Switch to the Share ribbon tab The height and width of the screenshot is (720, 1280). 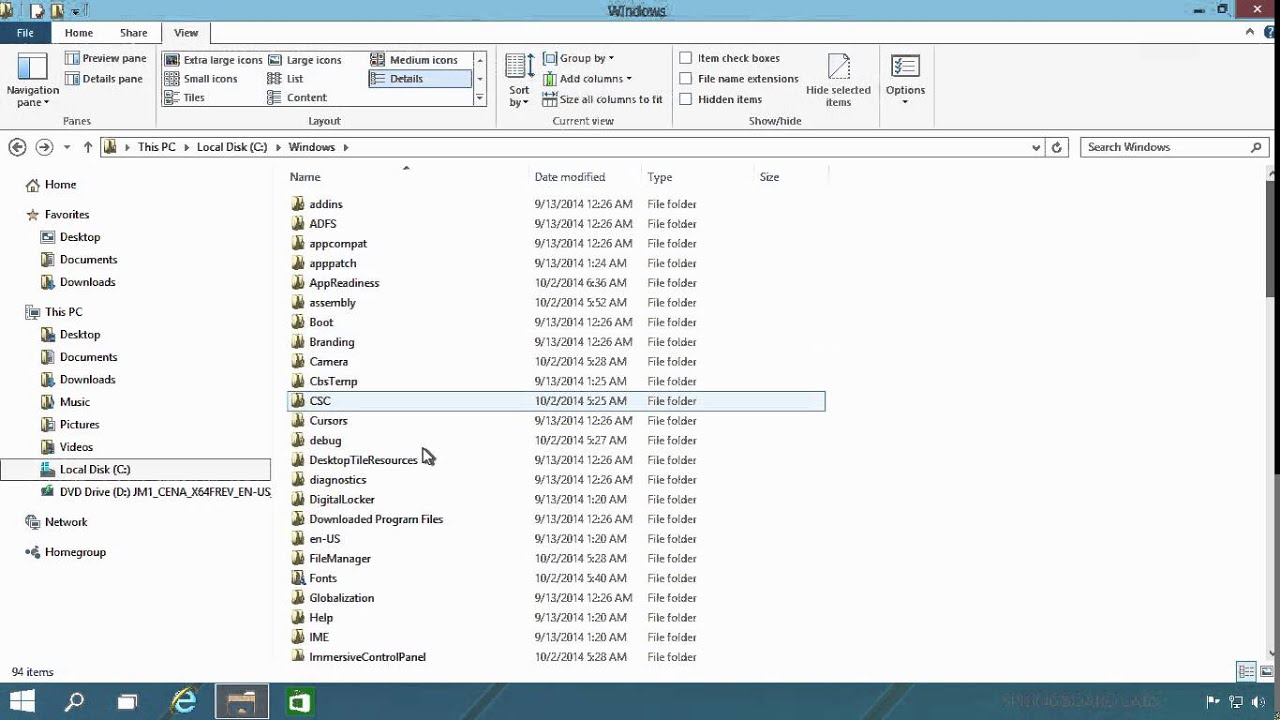click(x=133, y=33)
